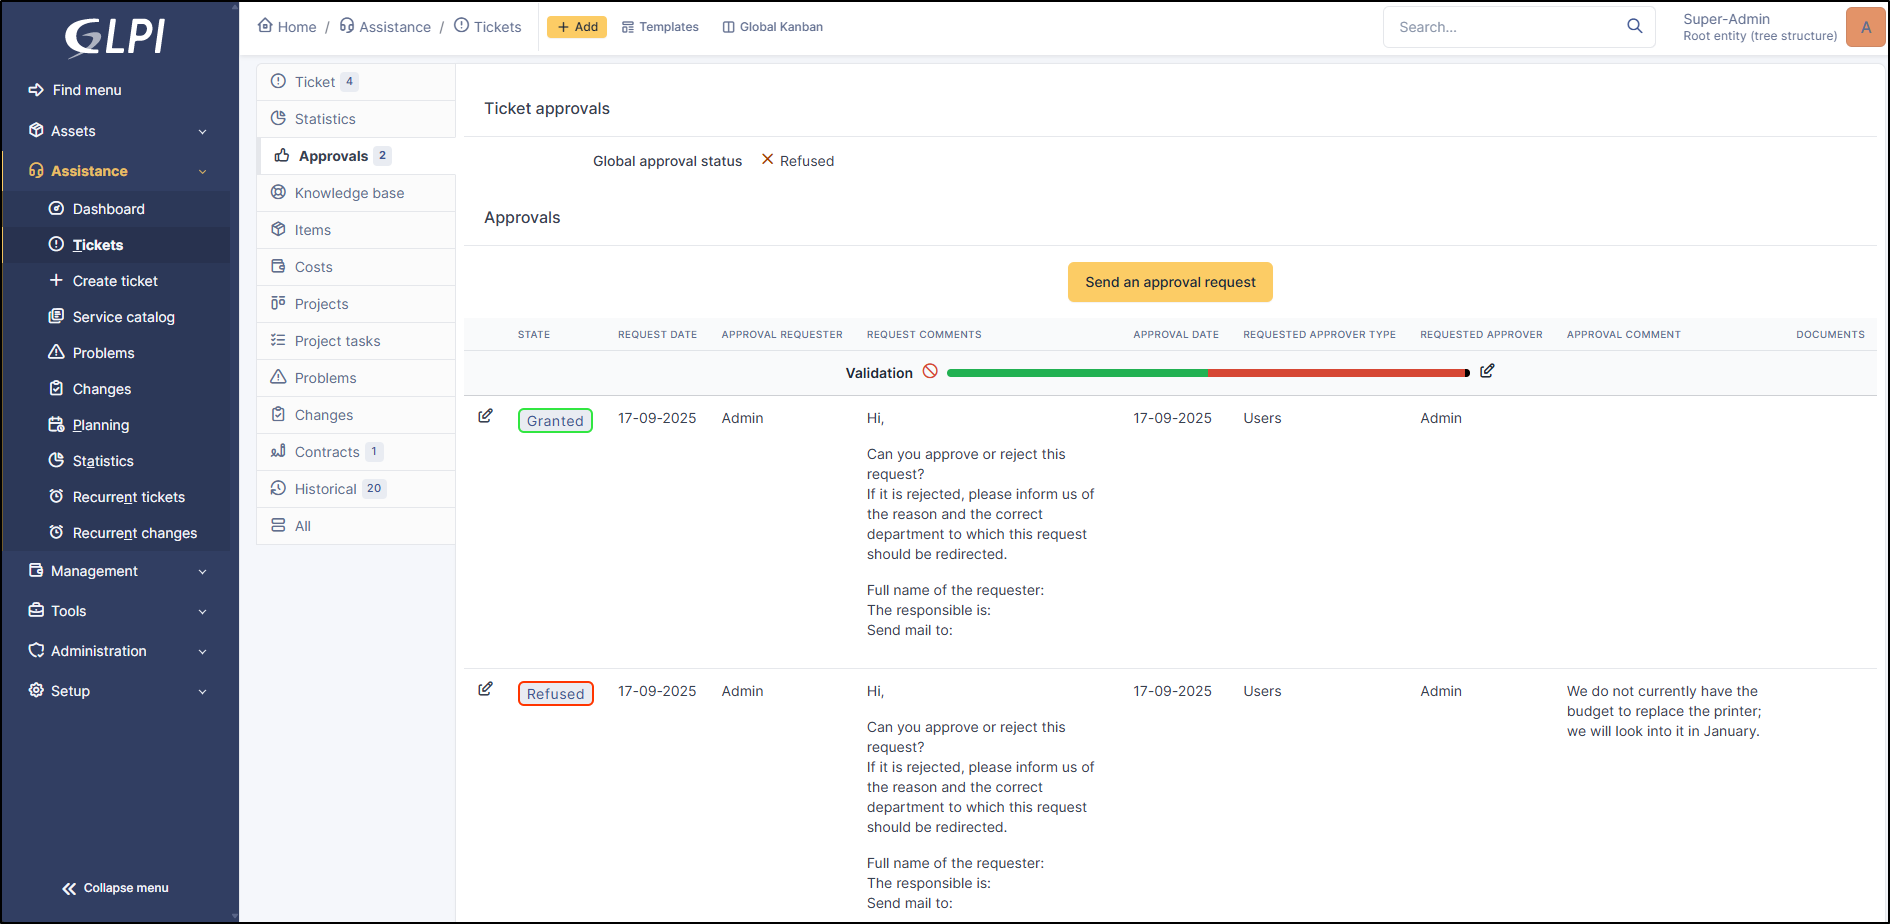The height and width of the screenshot is (924, 1890).
Task: Click the Add button
Action: [x=577, y=27]
